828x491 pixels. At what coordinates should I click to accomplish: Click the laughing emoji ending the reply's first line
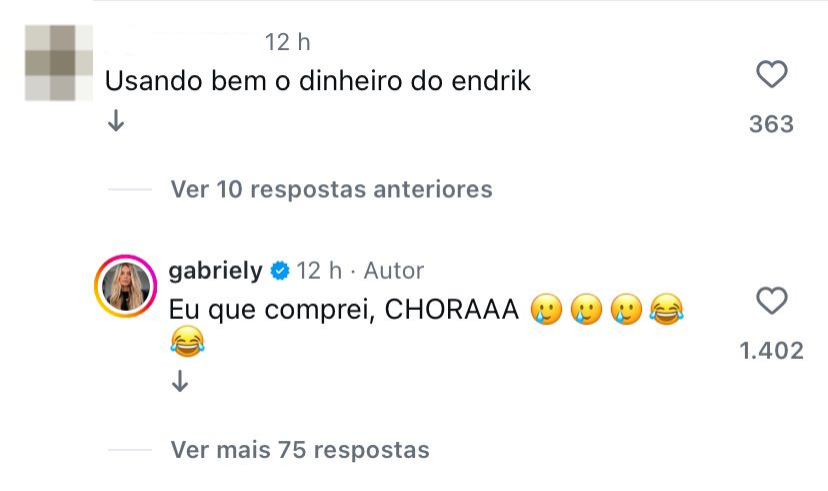[664, 311]
